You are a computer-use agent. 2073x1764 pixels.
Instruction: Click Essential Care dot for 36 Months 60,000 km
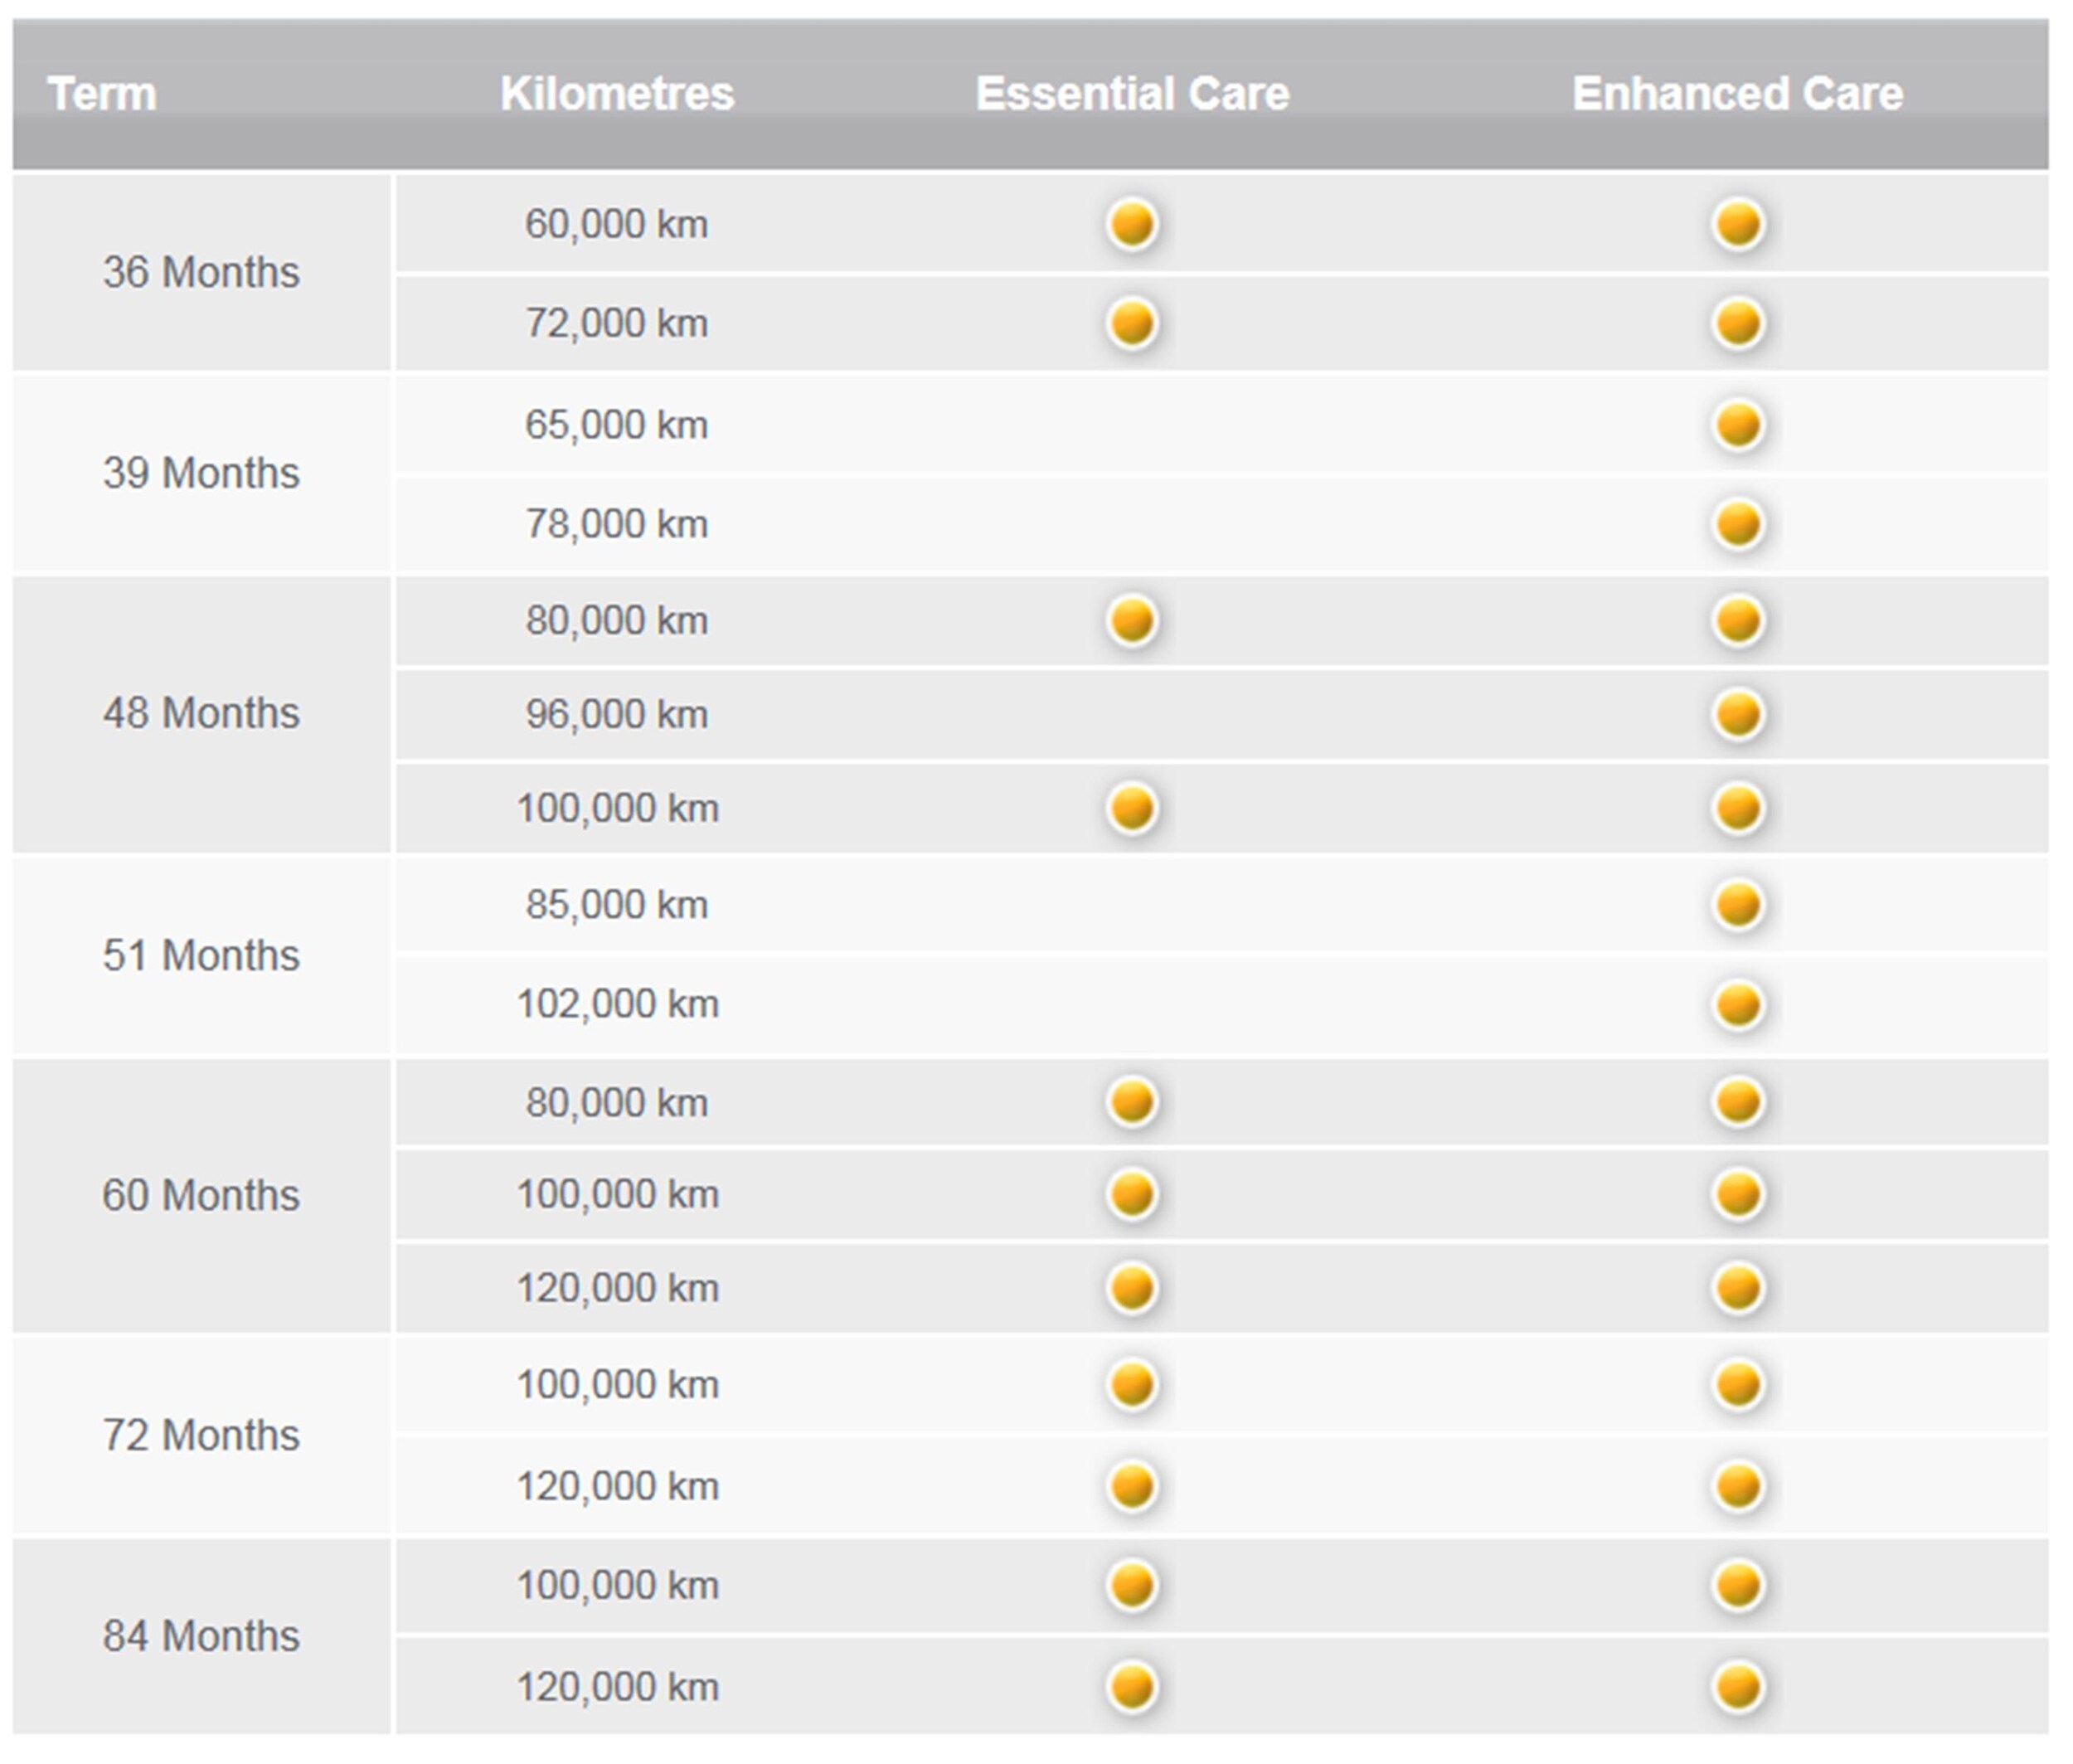pyautogui.click(x=1132, y=223)
